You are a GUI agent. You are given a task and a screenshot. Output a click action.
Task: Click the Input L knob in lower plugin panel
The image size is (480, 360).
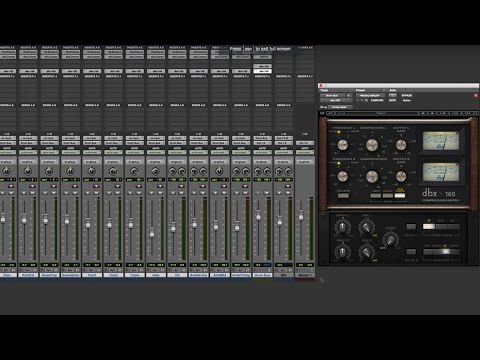(342, 227)
